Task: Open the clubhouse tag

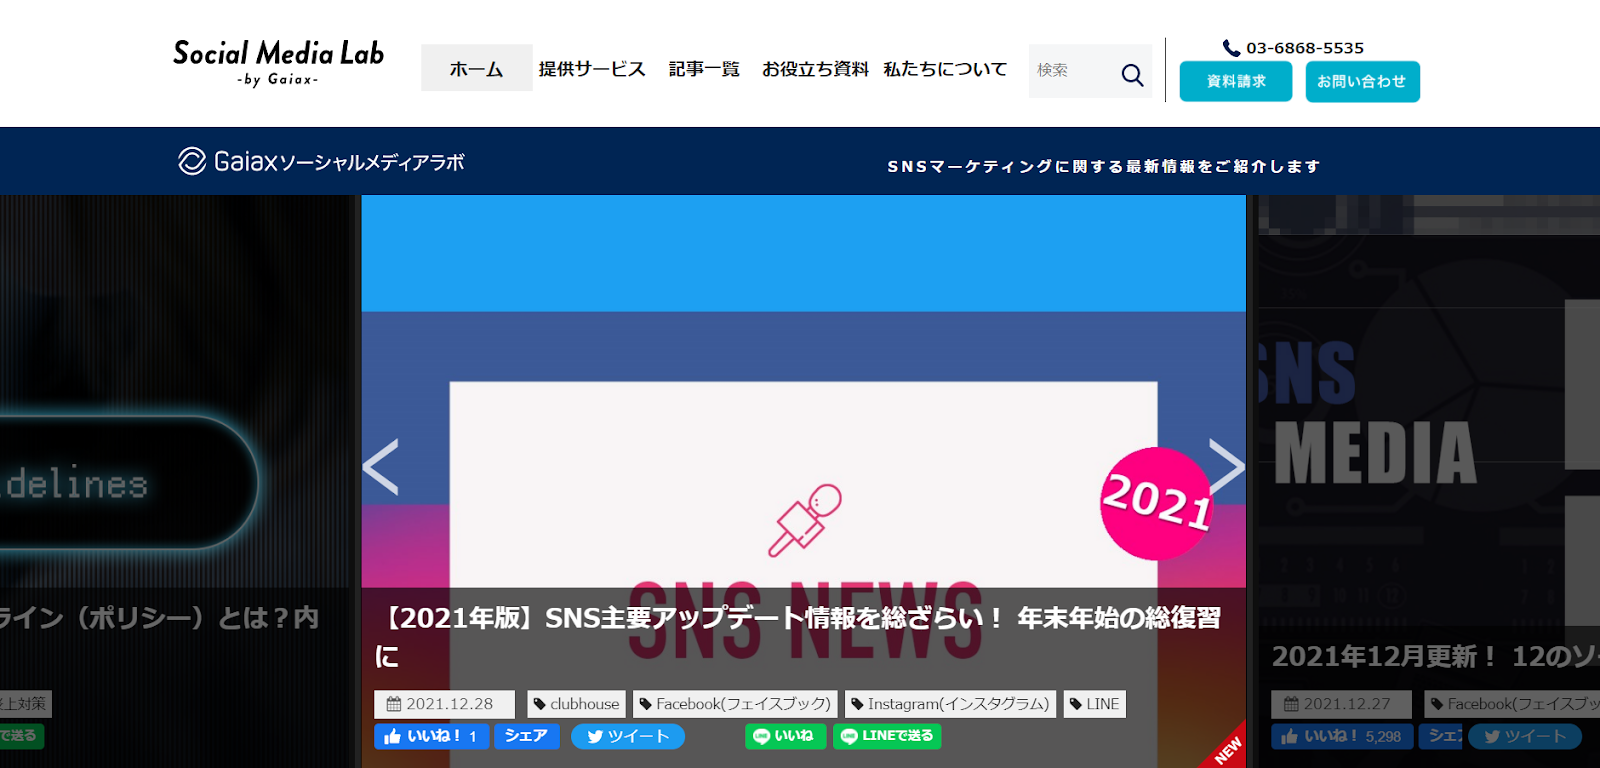Action: click(577, 704)
